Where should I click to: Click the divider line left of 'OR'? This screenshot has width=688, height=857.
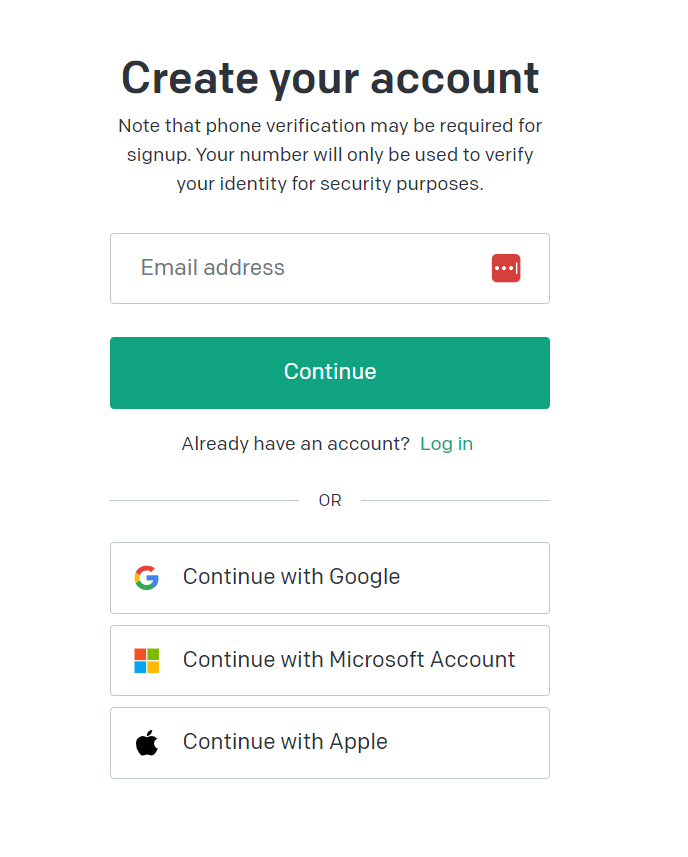pos(204,500)
